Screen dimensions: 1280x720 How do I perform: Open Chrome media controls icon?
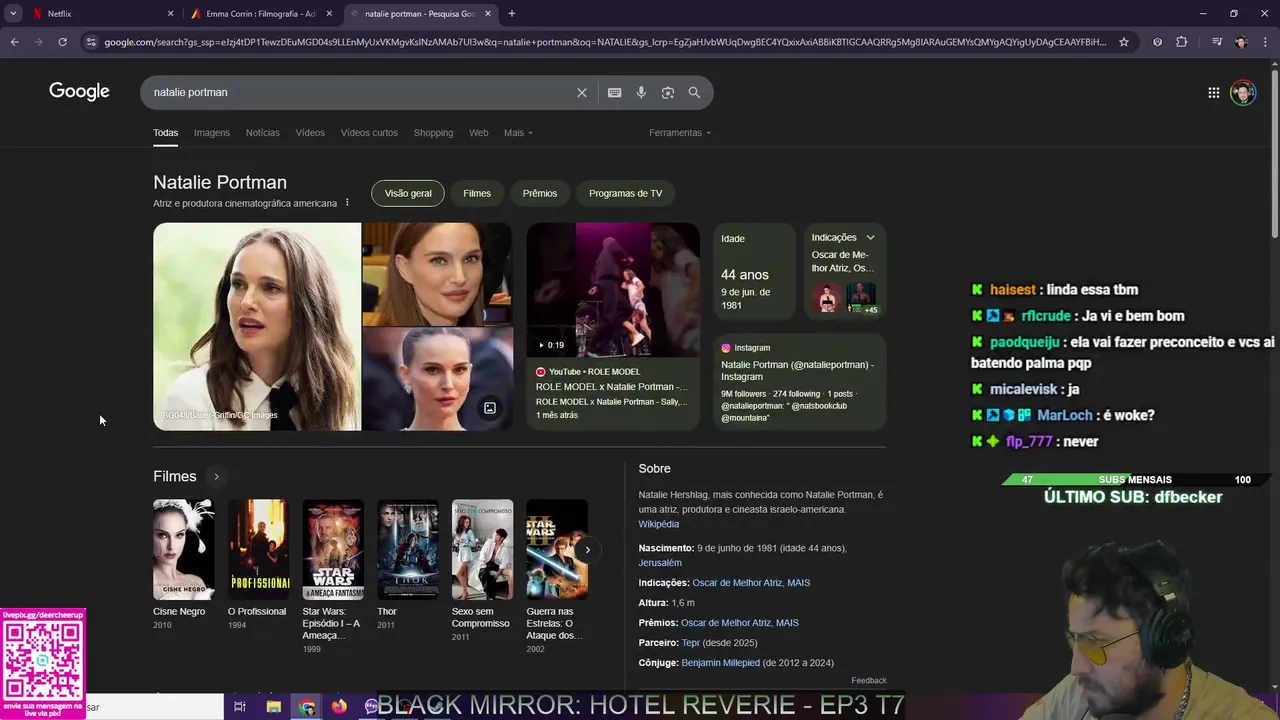coord(1217,42)
